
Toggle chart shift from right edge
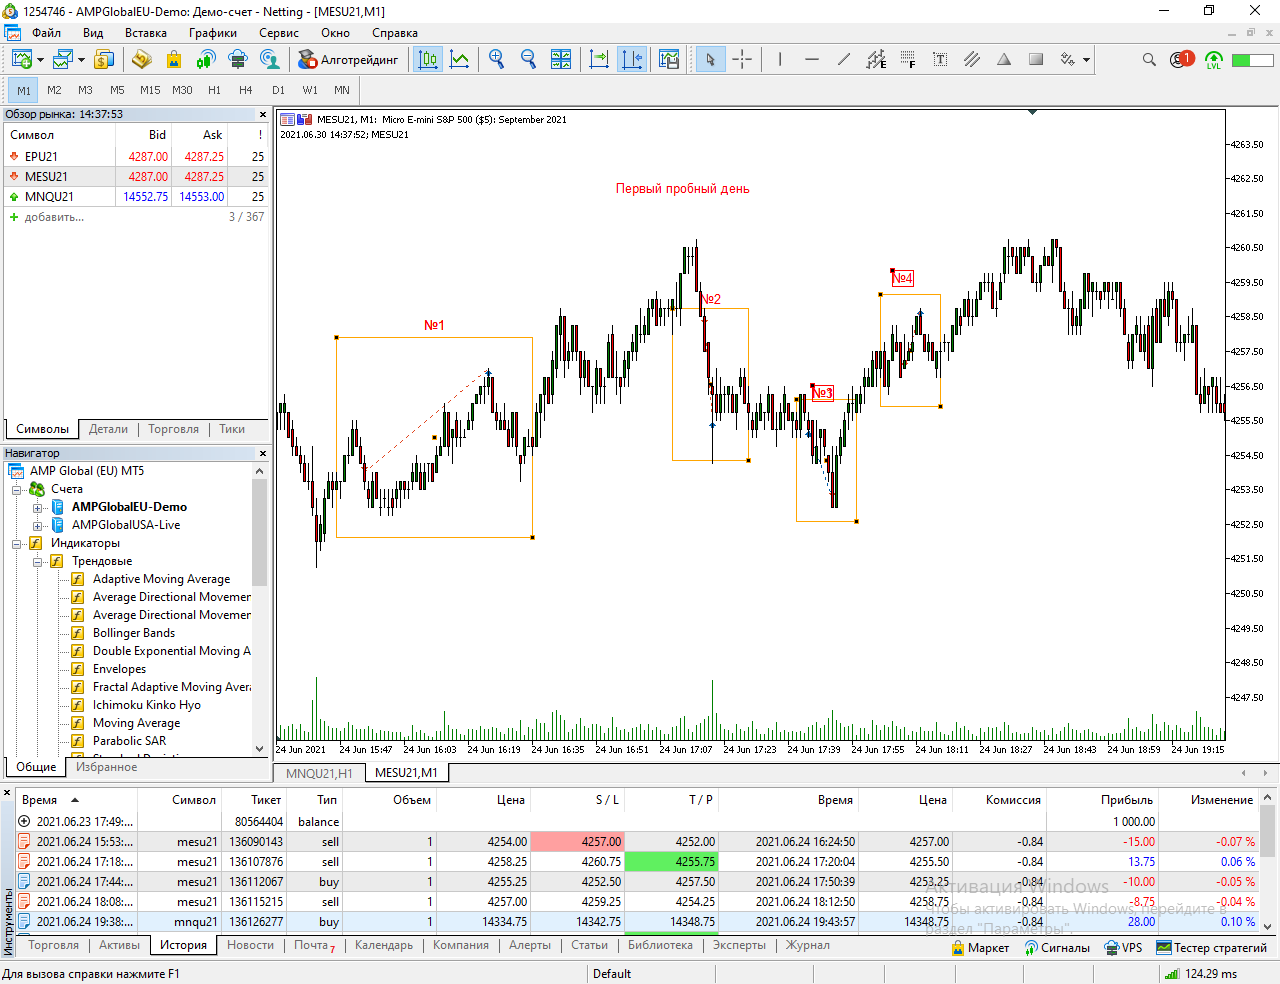632,60
